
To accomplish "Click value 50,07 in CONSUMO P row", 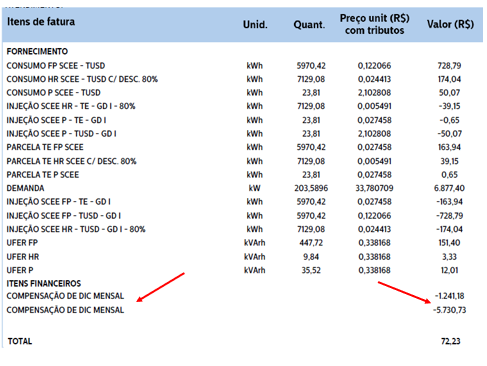I will tap(449, 93).
